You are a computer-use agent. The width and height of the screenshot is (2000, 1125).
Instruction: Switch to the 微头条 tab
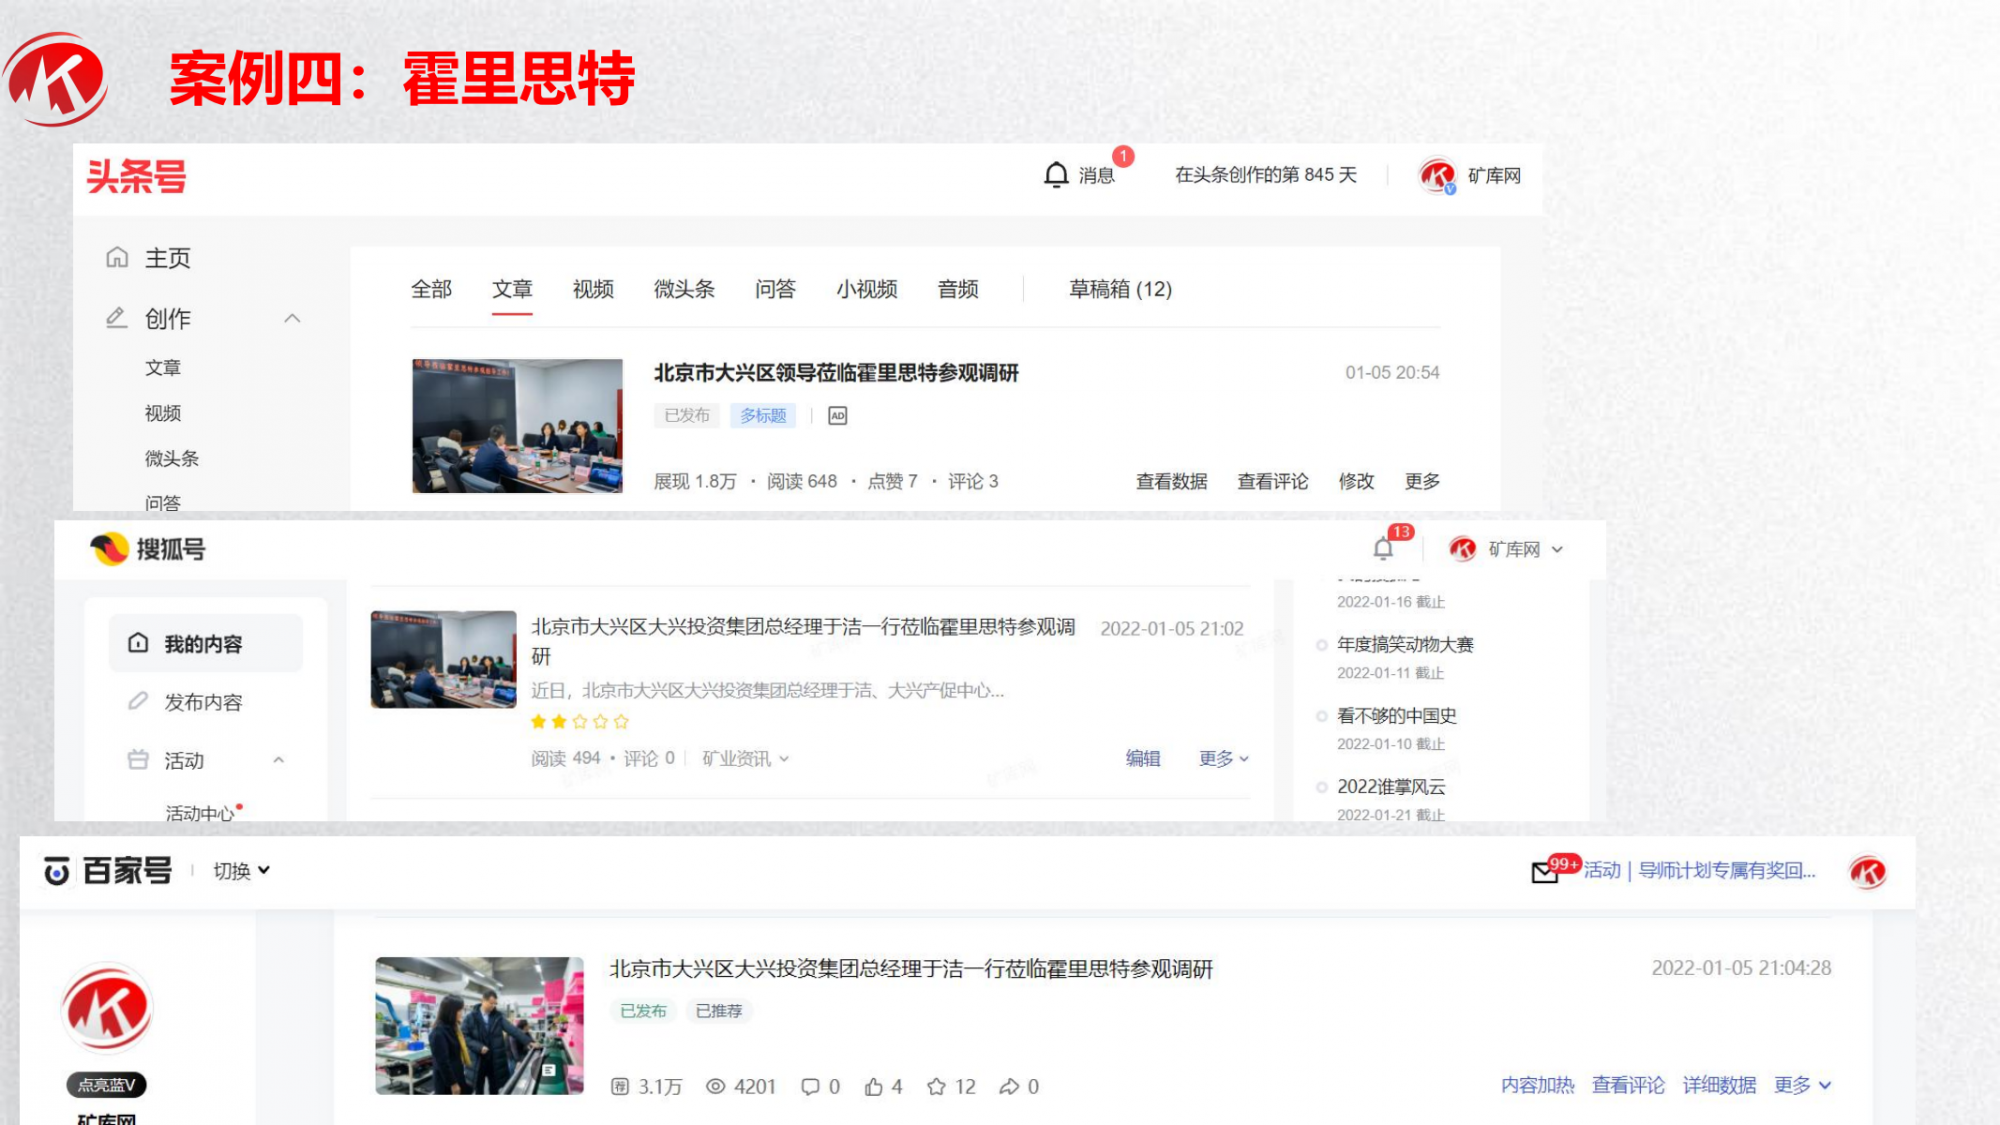tap(684, 289)
